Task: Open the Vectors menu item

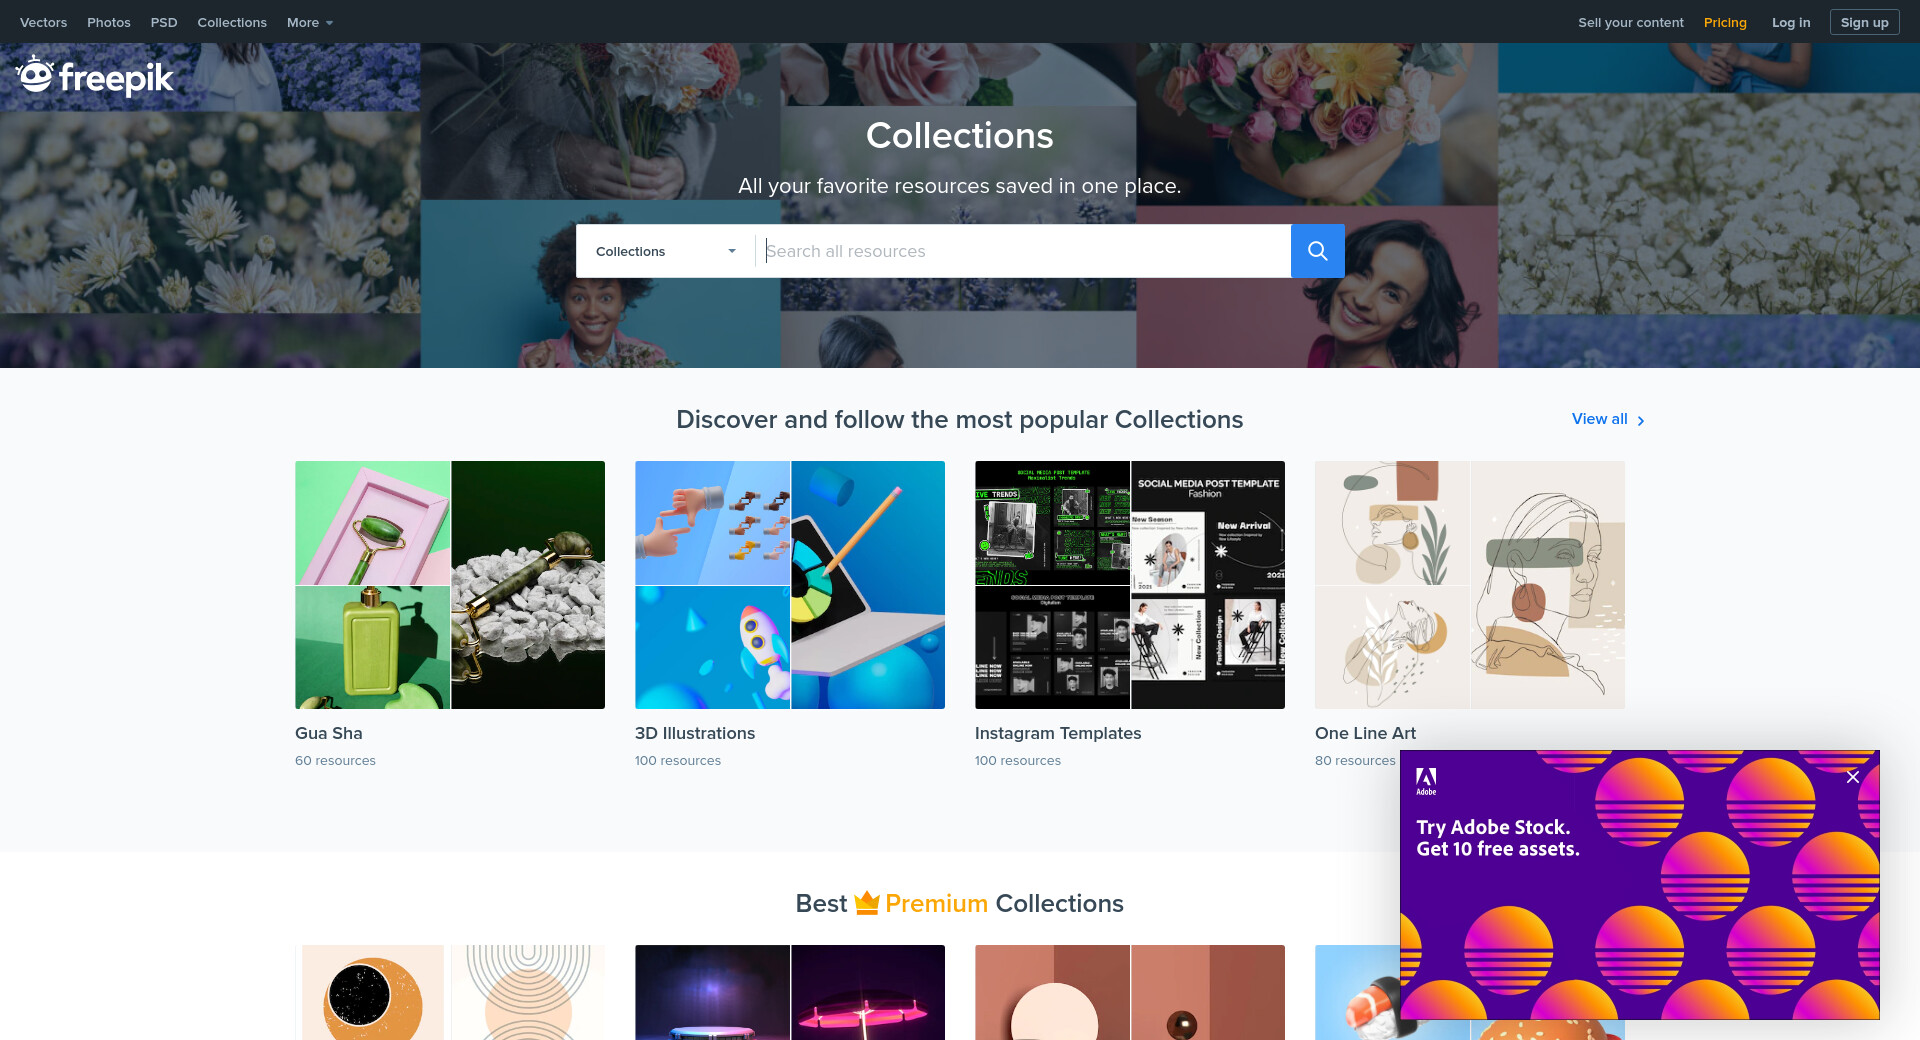Action: pos(43,22)
